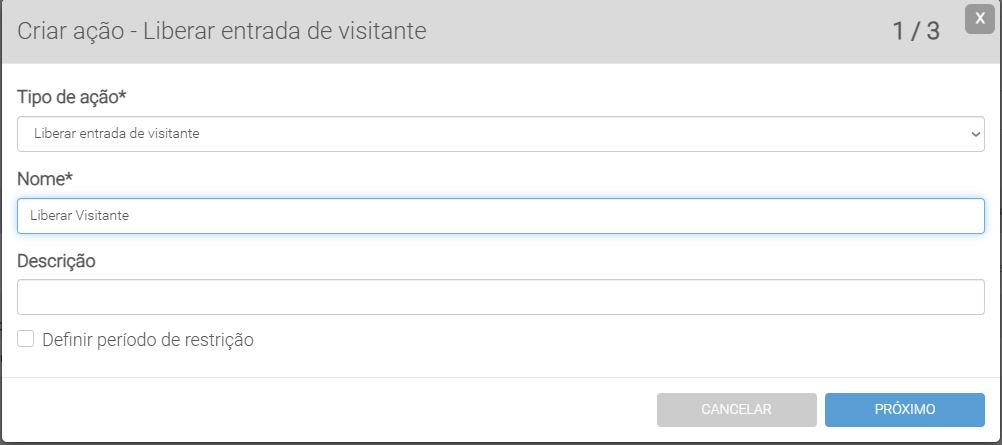1002x445 pixels.
Task: Click the gray dialog header bar
Action: tap(650, 31)
